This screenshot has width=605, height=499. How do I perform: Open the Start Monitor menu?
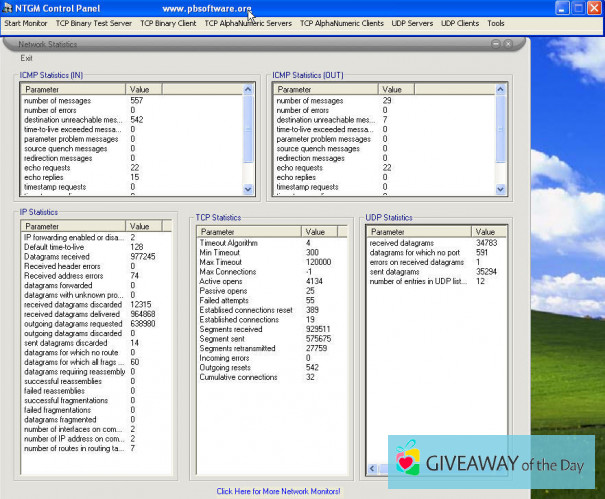tap(25, 22)
